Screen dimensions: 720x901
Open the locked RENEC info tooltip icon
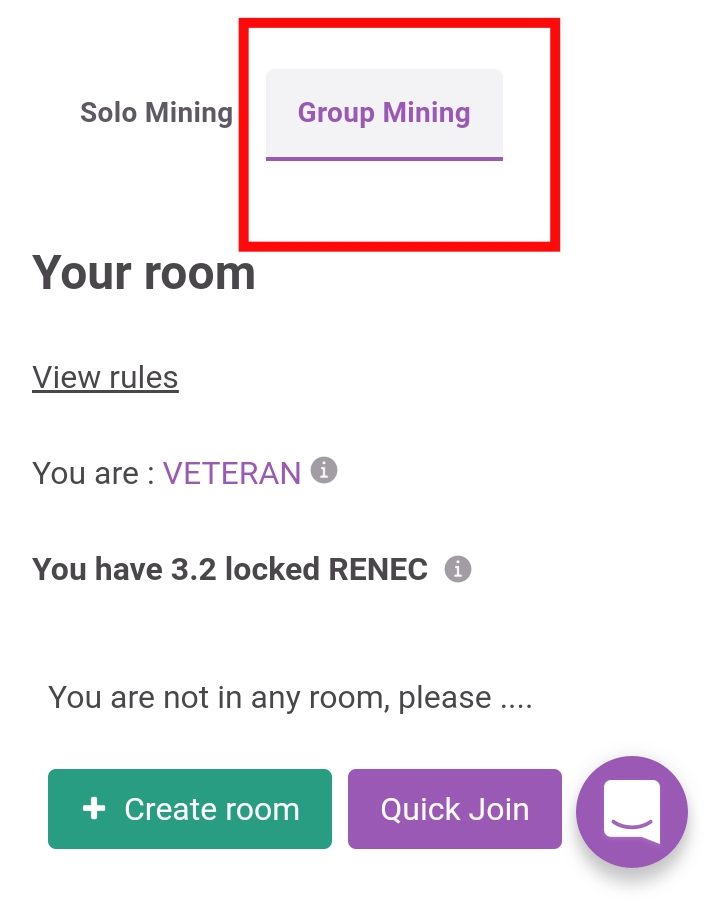pos(457,569)
